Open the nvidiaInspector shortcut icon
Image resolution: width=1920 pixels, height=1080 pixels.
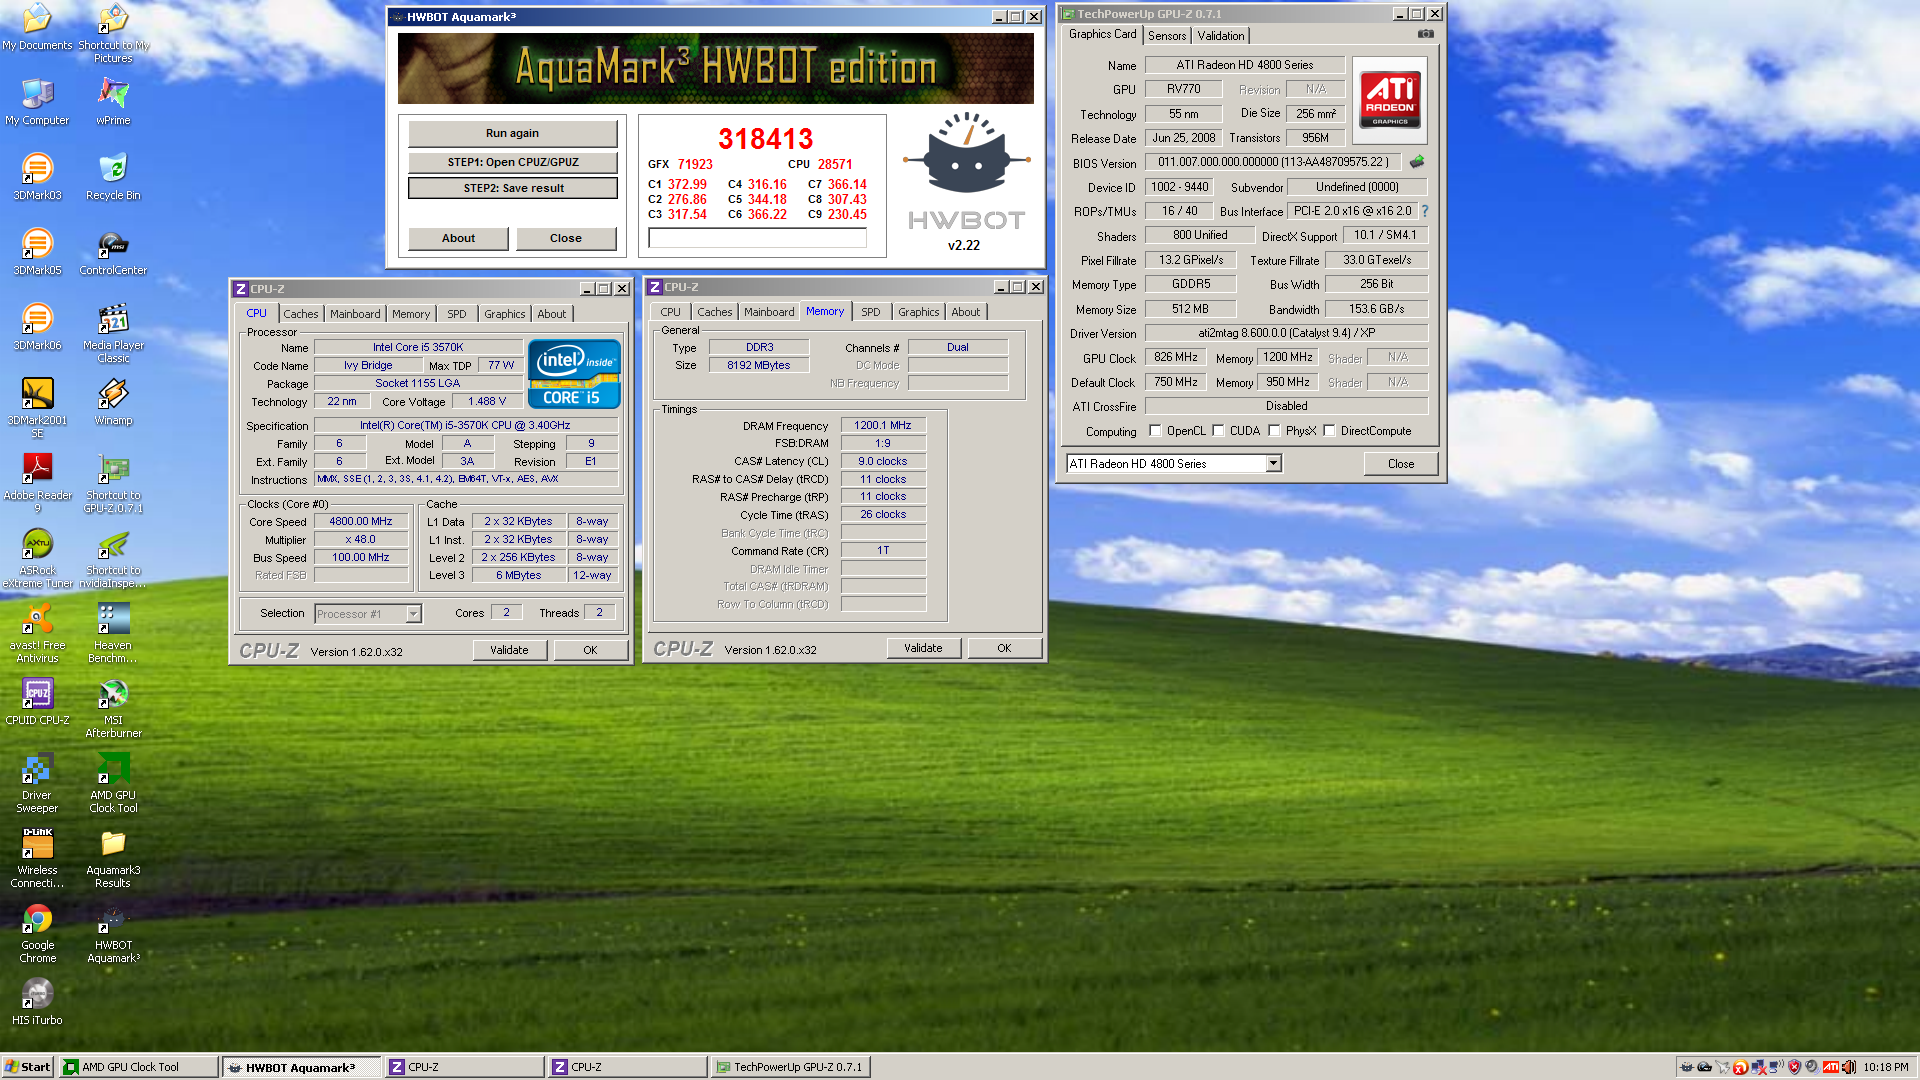click(x=113, y=558)
